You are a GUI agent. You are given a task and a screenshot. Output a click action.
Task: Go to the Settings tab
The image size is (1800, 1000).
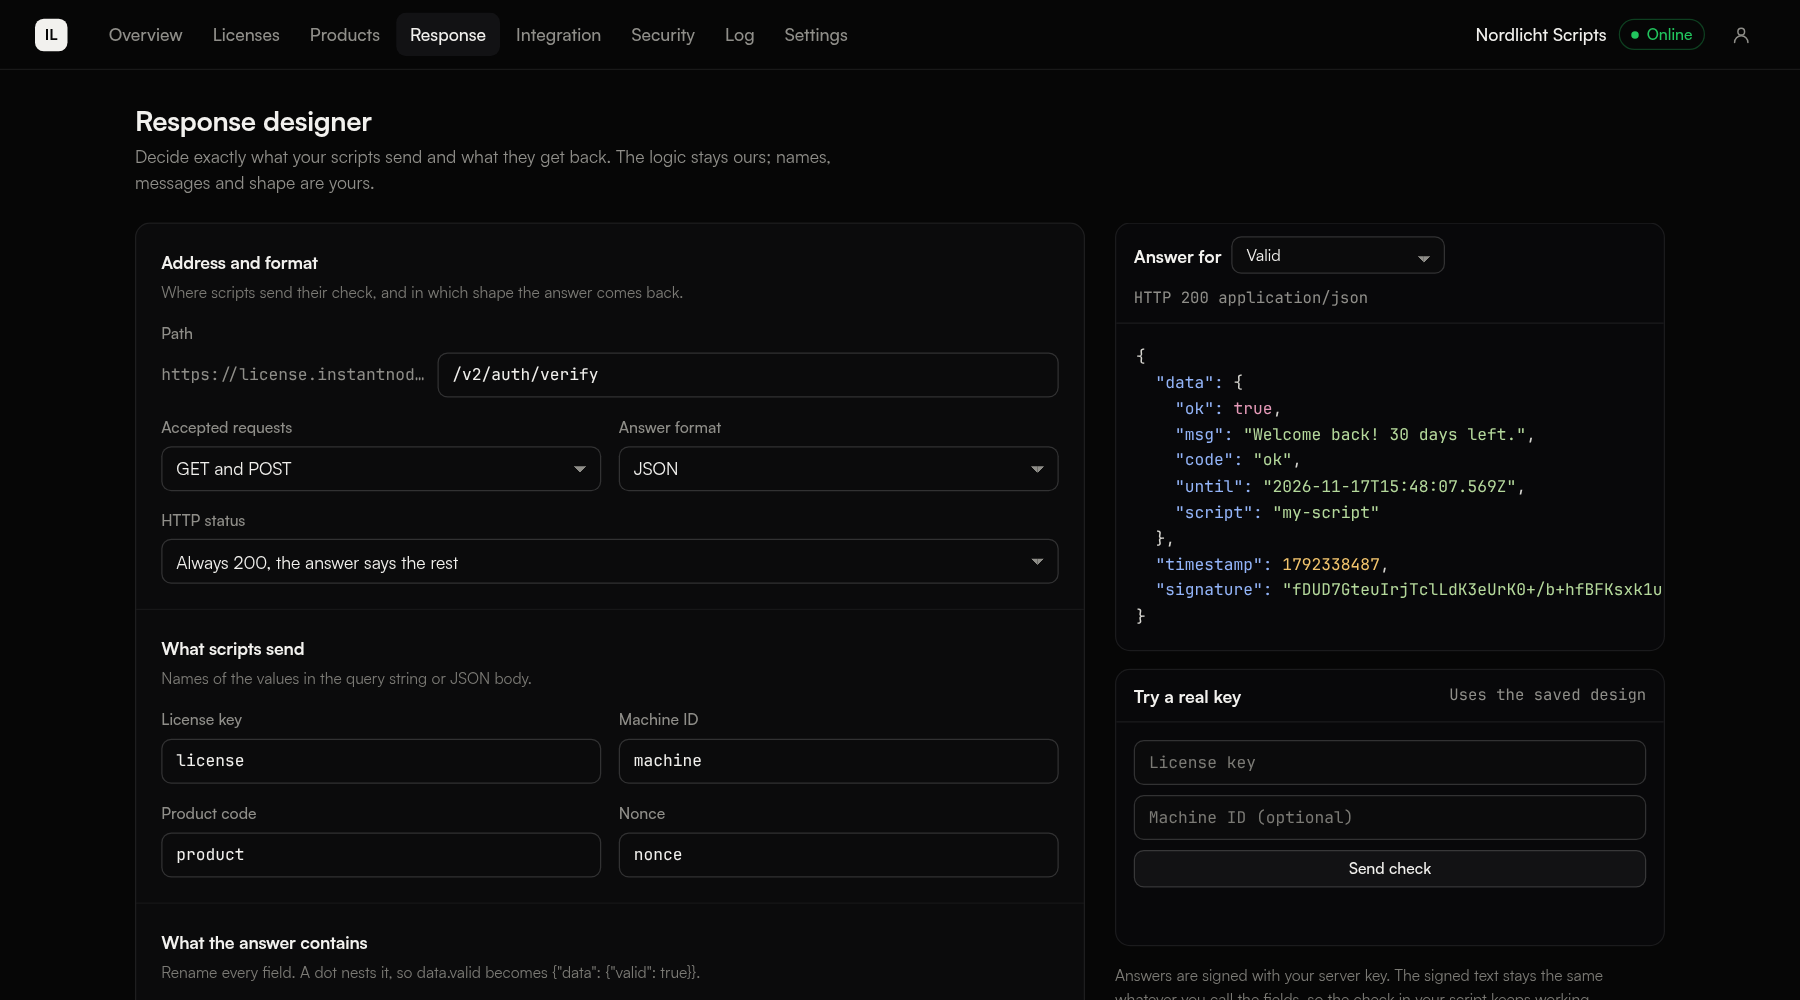tap(816, 35)
